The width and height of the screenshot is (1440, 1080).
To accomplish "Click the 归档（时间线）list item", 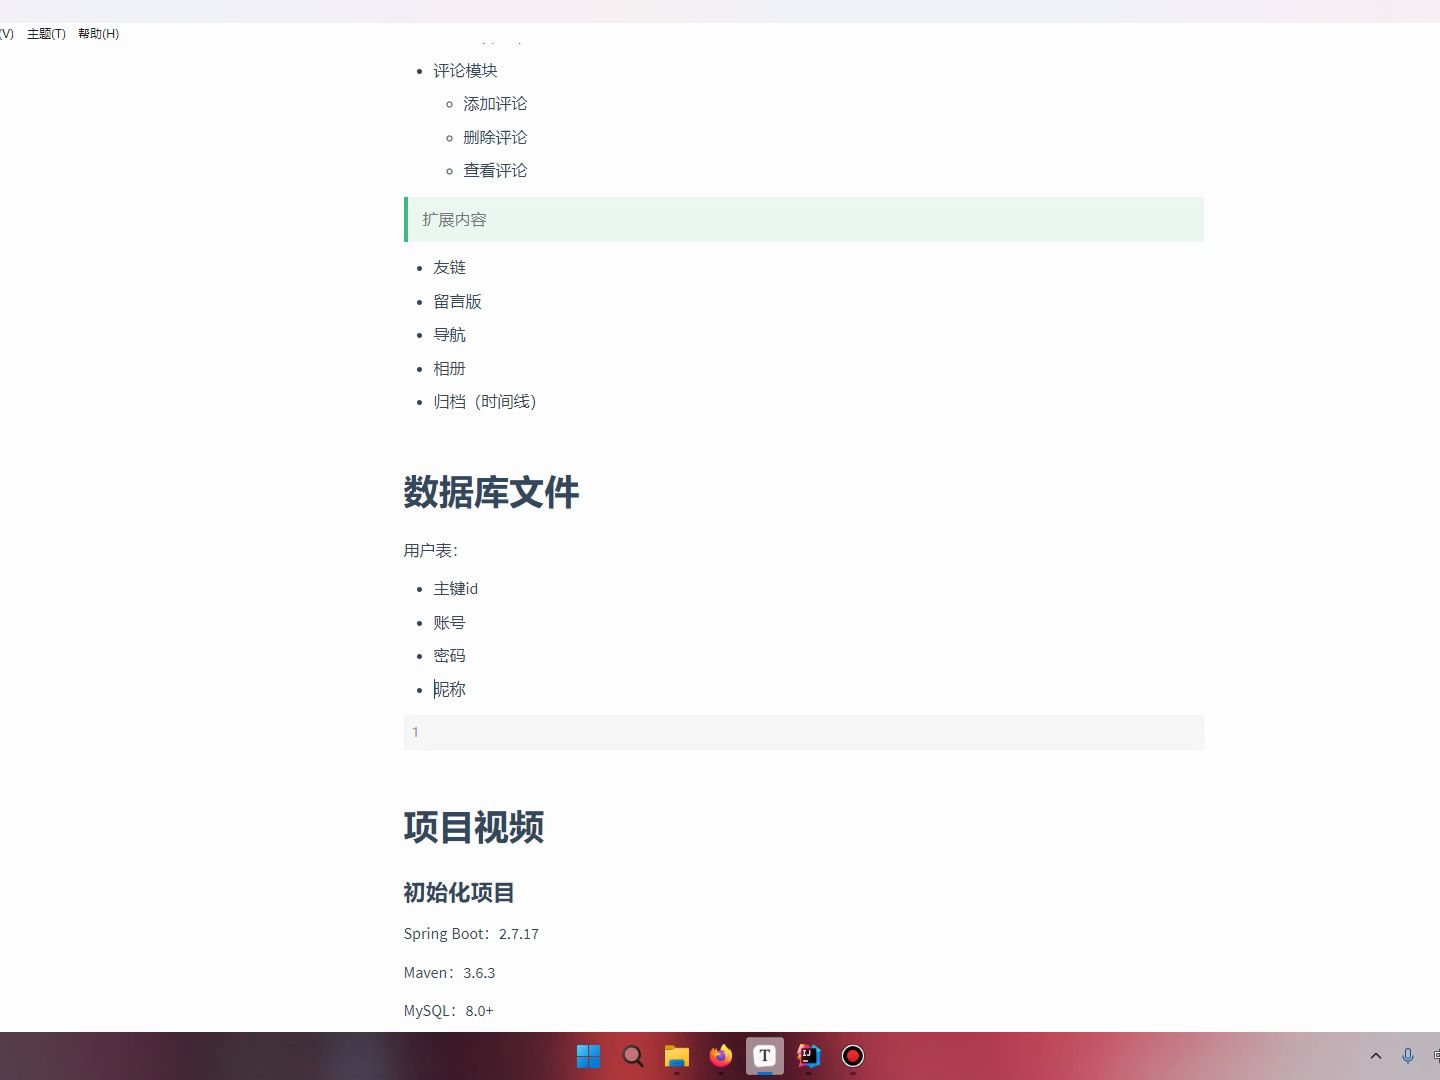I will pos(485,402).
